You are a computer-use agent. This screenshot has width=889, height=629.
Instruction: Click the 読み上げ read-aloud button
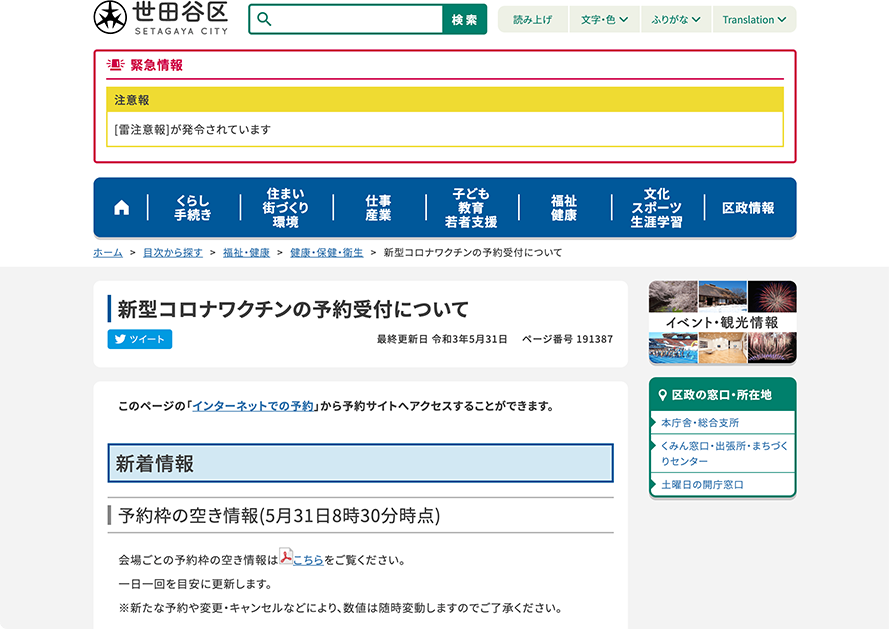click(x=532, y=19)
